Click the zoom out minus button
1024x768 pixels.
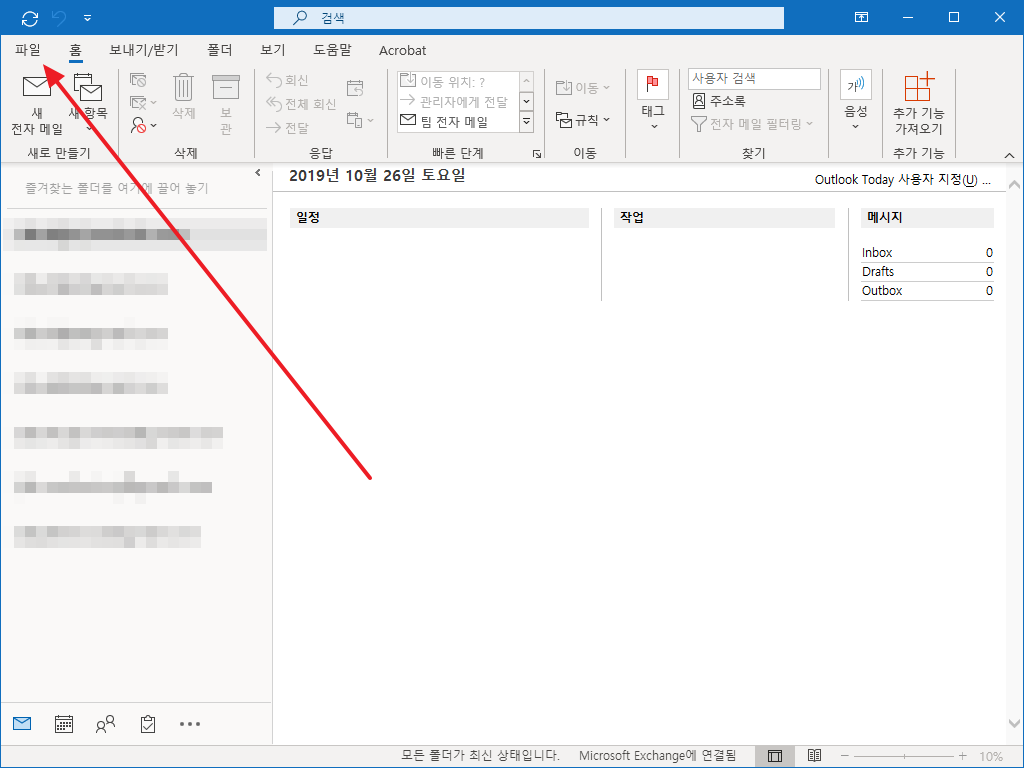pos(844,756)
